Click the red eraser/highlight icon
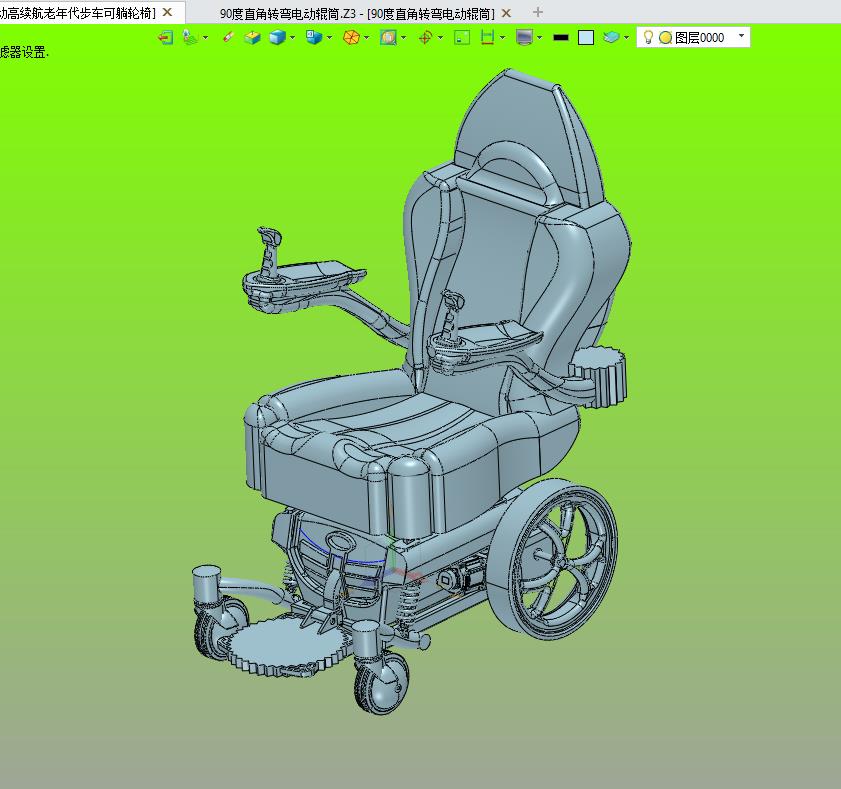Viewport: 841px width, 789px height. (x=228, y=38)
